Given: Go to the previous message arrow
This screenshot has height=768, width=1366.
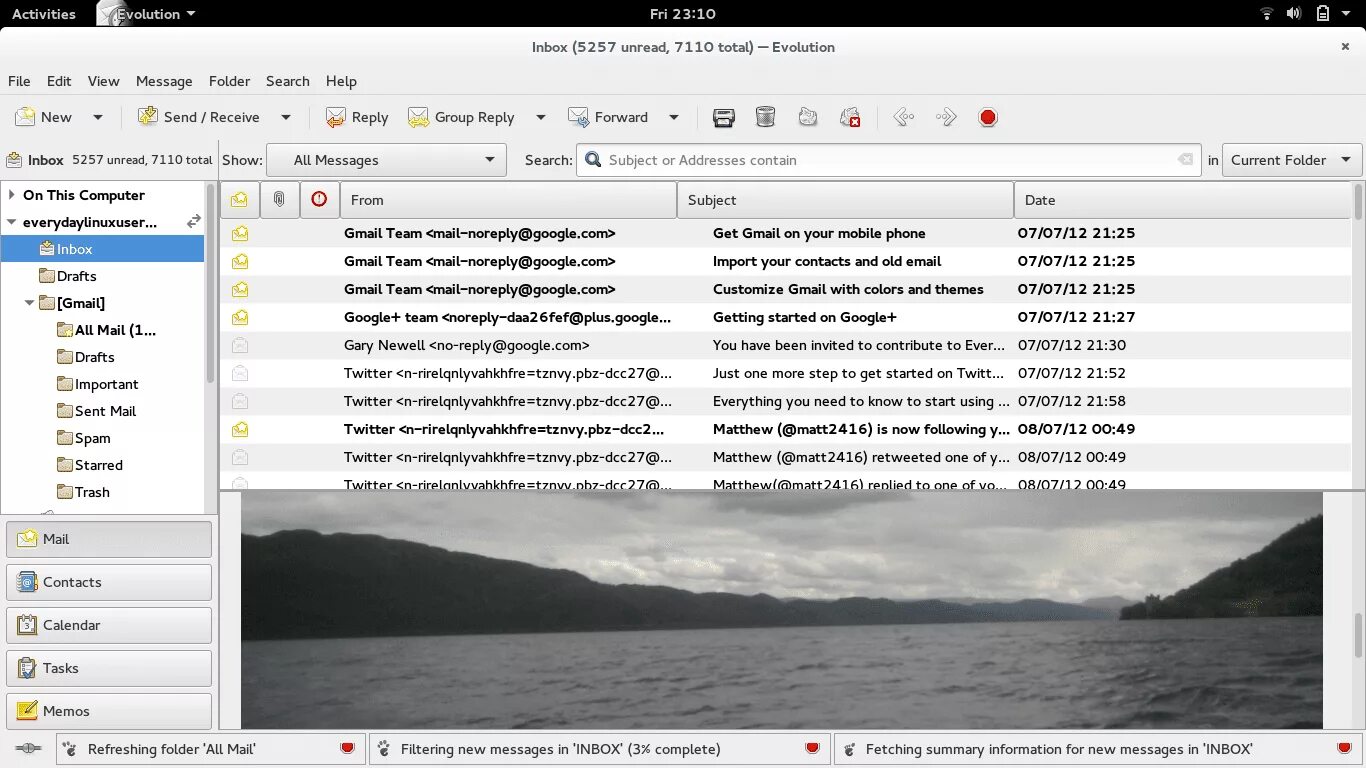Looking at the screenshot, I should [904, 117].
